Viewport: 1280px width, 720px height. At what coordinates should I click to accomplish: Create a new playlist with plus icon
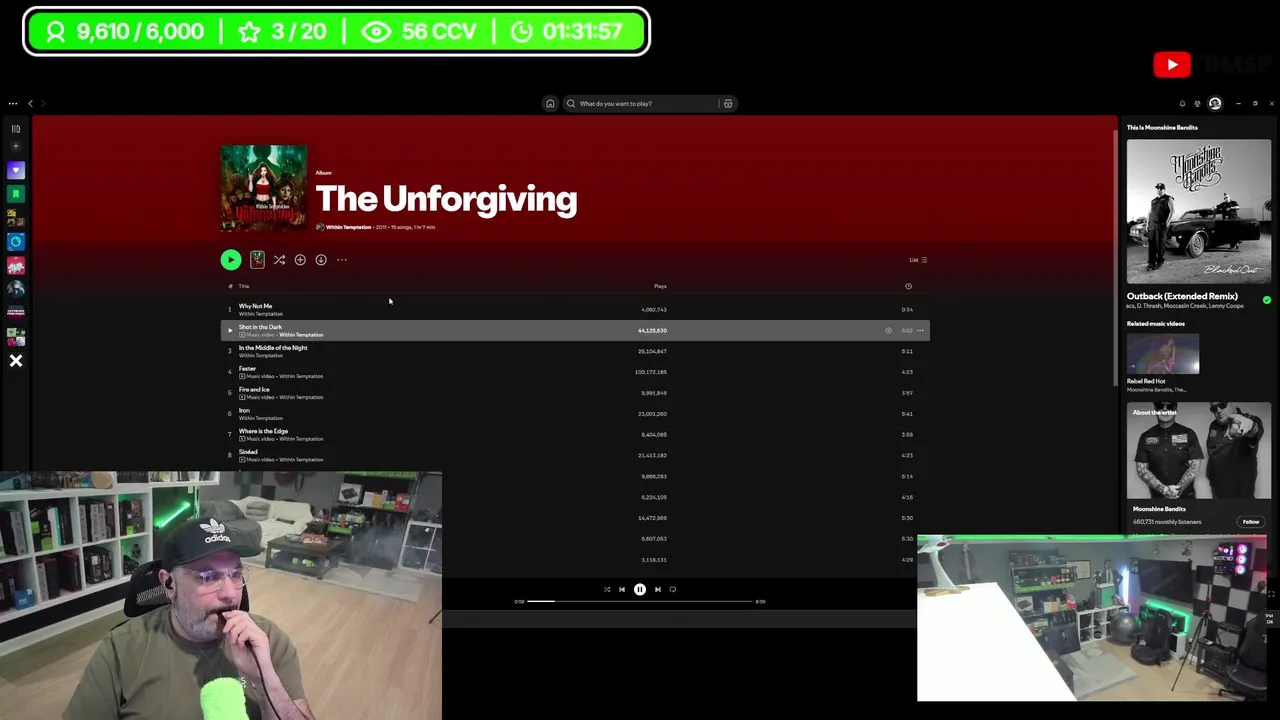point(16,147)
